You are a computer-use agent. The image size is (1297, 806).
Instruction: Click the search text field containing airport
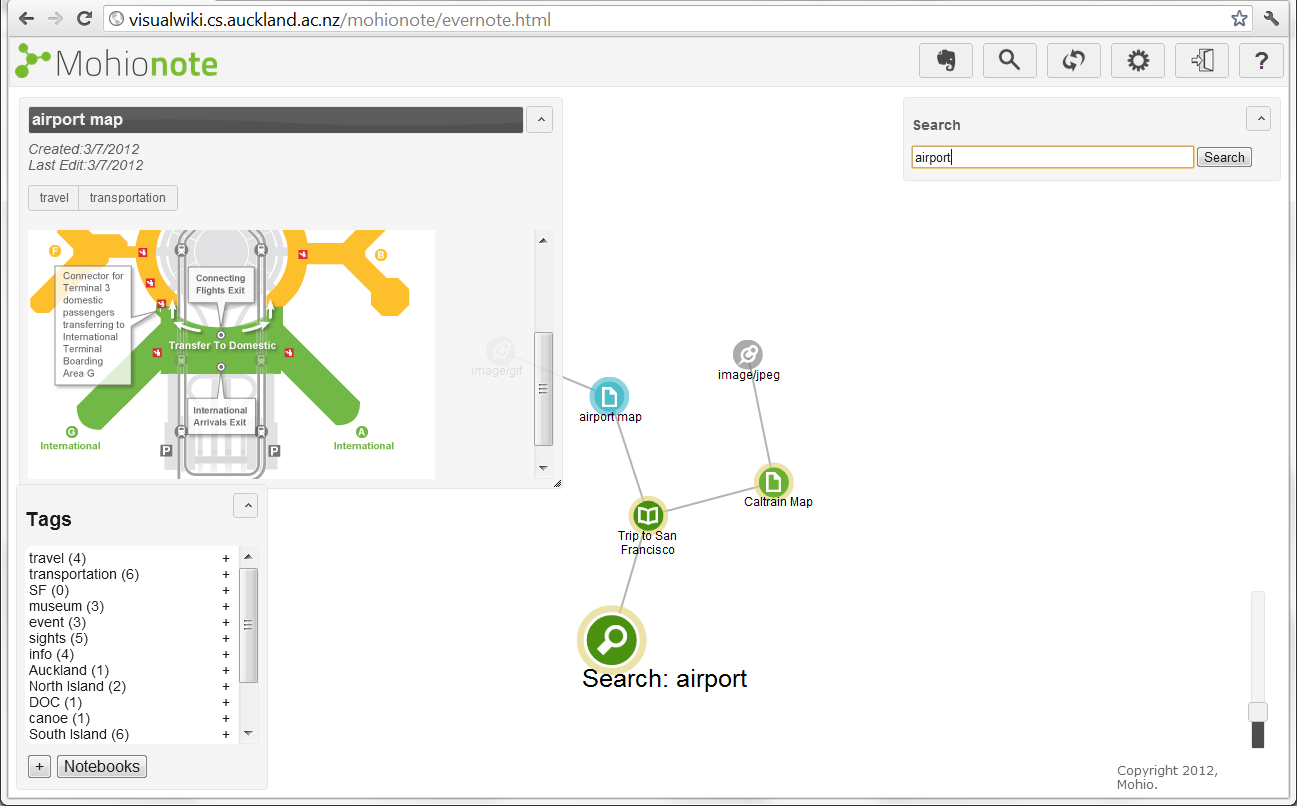point(1053,157)
